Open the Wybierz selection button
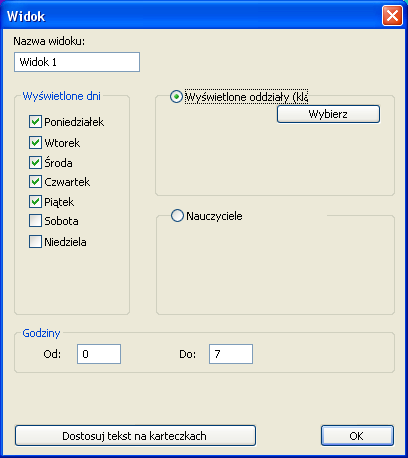This screenshot has width=408, height=458. click(x=328, y=114)
